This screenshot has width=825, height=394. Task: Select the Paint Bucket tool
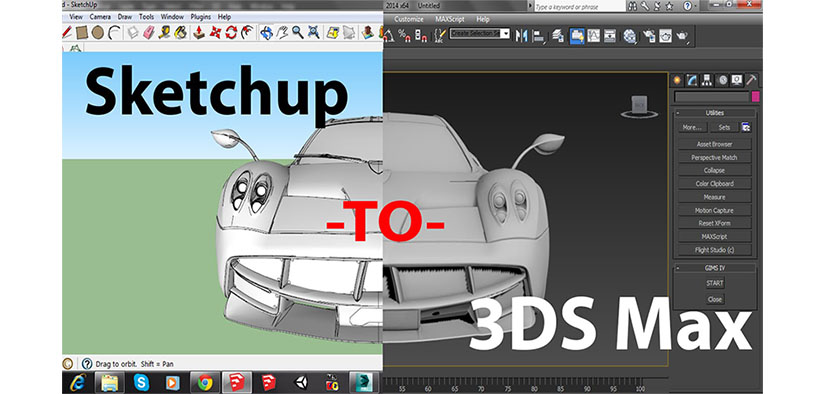point(180,33)
